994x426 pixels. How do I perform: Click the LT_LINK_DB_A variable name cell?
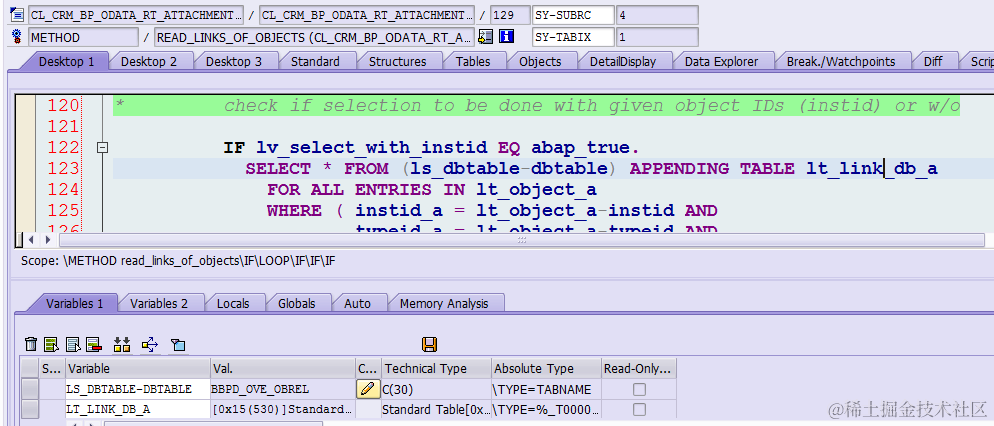point(138,410)
